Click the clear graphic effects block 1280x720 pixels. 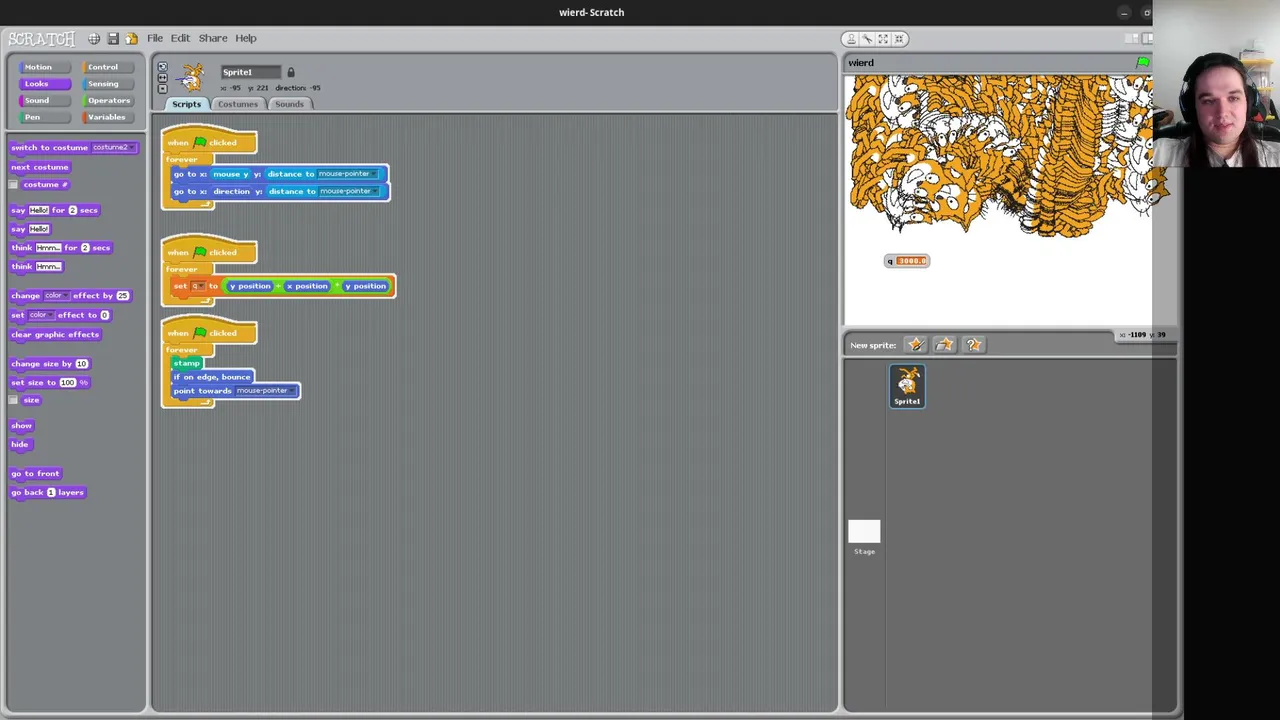tap(55, 335)
